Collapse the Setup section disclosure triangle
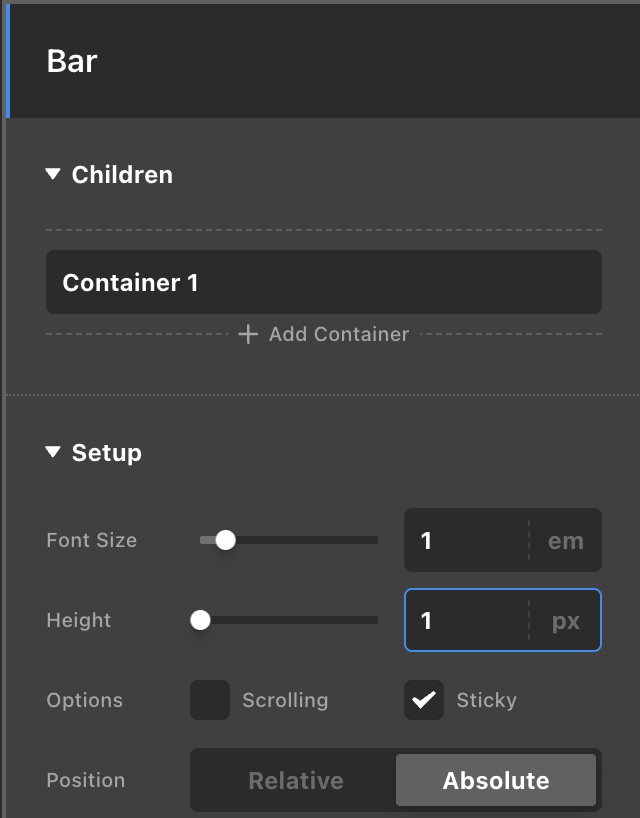The width and height of the screenshot is (640, 818). click(x=53, y=453)
